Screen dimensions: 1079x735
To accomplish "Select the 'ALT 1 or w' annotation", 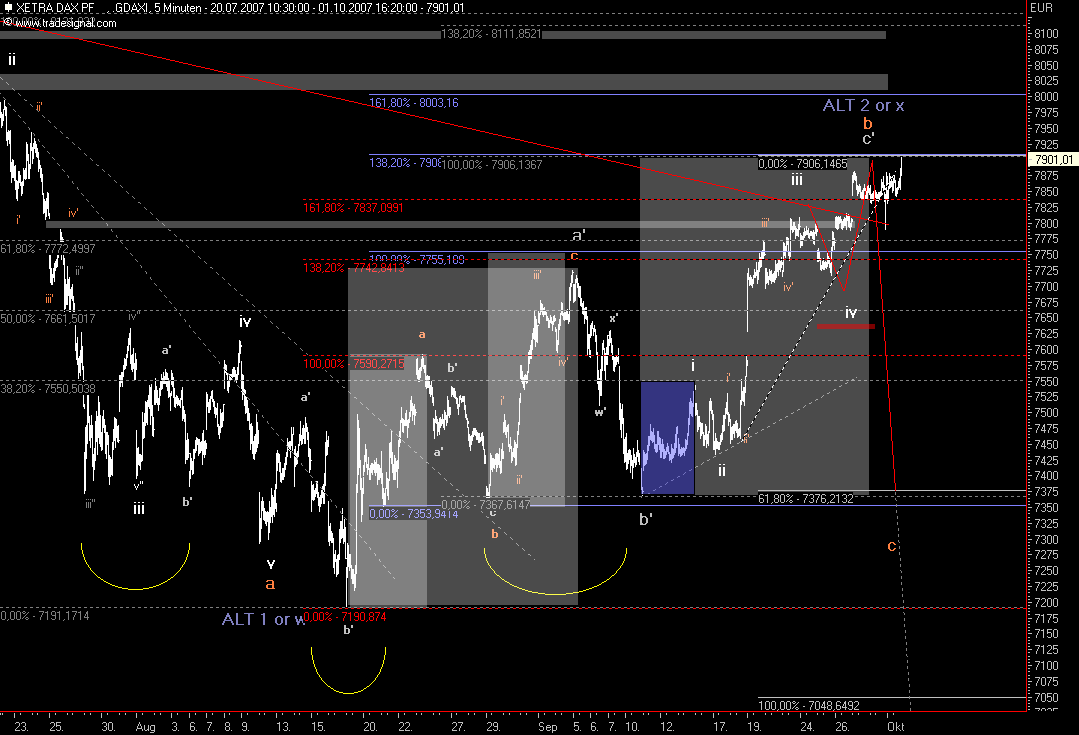I will (263, 619).
